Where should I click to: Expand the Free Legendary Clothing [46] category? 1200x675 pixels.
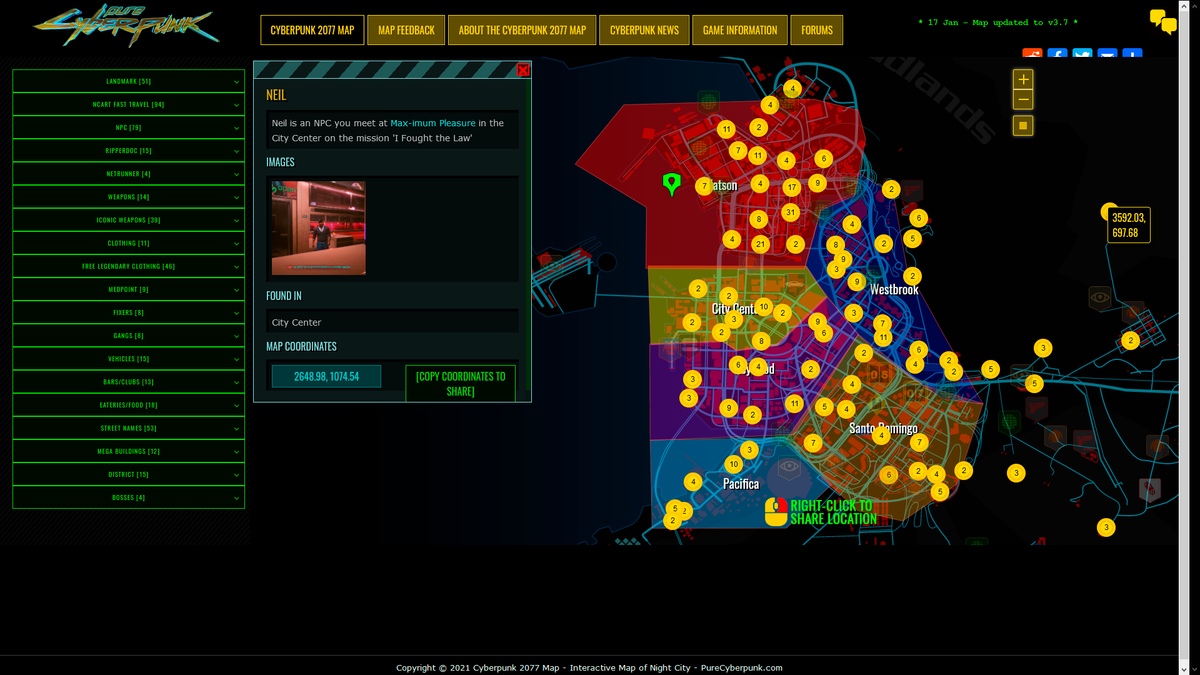pyautogui.click(x=128, y=266)
